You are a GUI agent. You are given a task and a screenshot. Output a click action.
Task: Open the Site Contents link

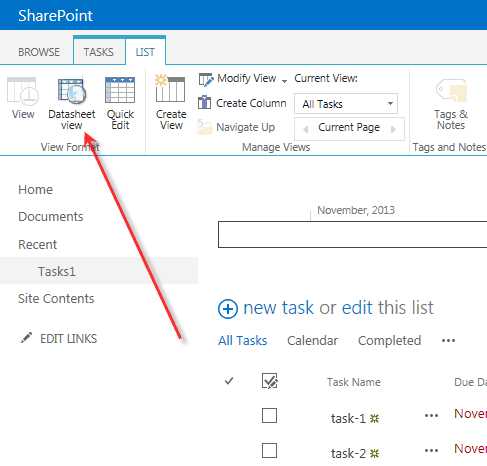pos(56,299)
